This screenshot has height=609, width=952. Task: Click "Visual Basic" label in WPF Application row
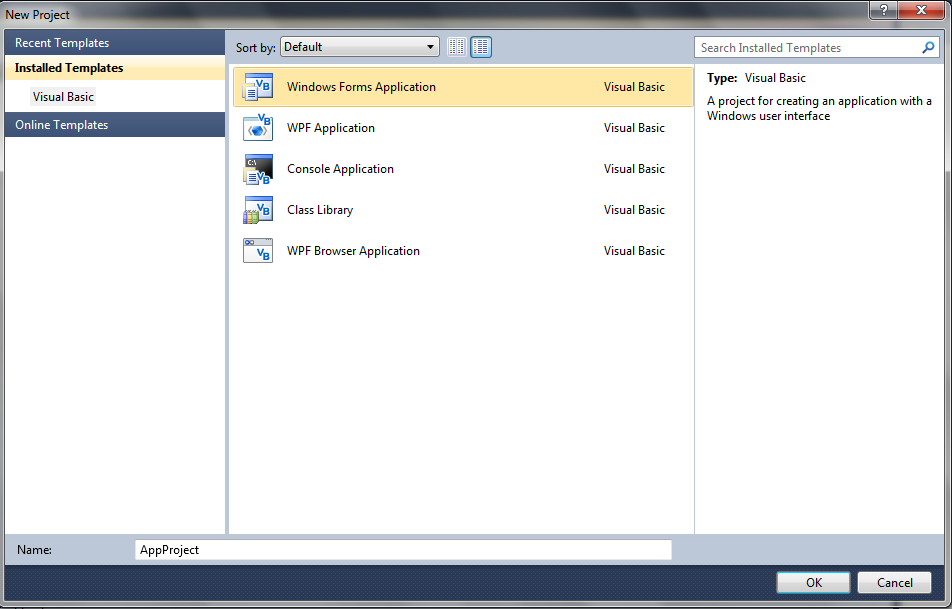(x=634, y=128)
